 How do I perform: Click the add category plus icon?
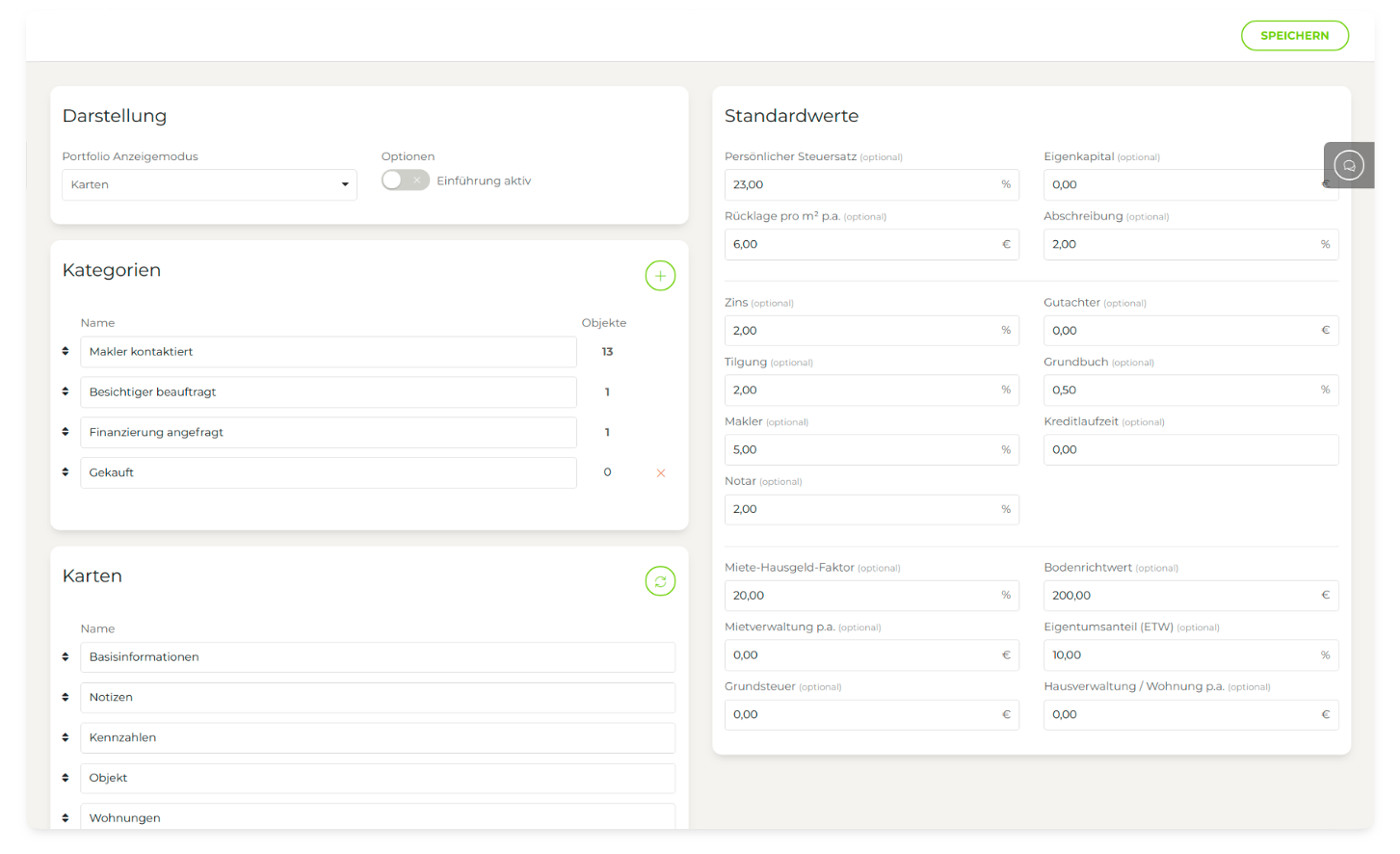660,275
